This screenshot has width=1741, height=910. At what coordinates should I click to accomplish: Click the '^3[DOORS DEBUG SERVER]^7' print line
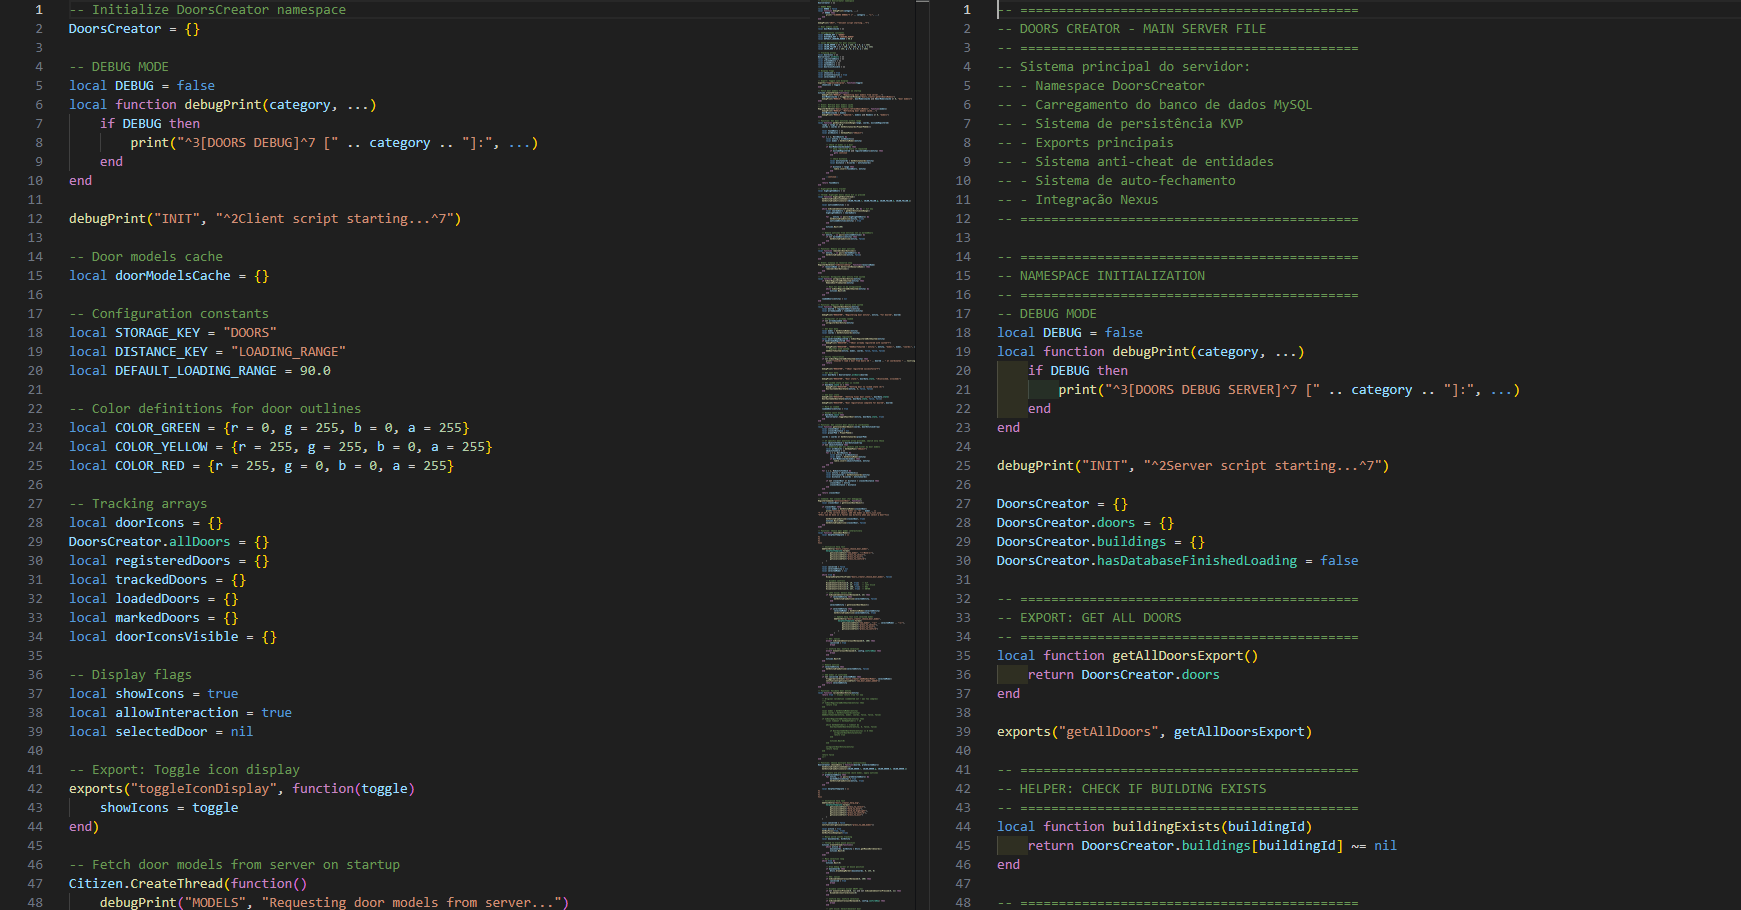pos(1289,389)
